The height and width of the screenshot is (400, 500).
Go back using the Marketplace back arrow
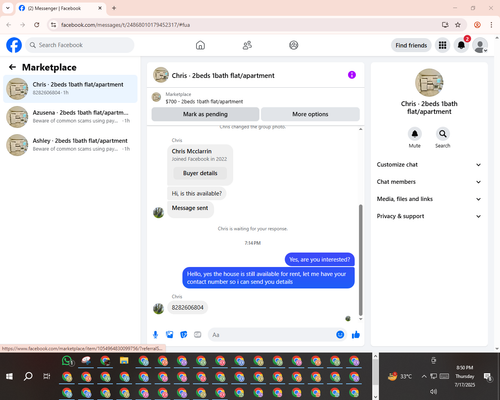(12, 67)
